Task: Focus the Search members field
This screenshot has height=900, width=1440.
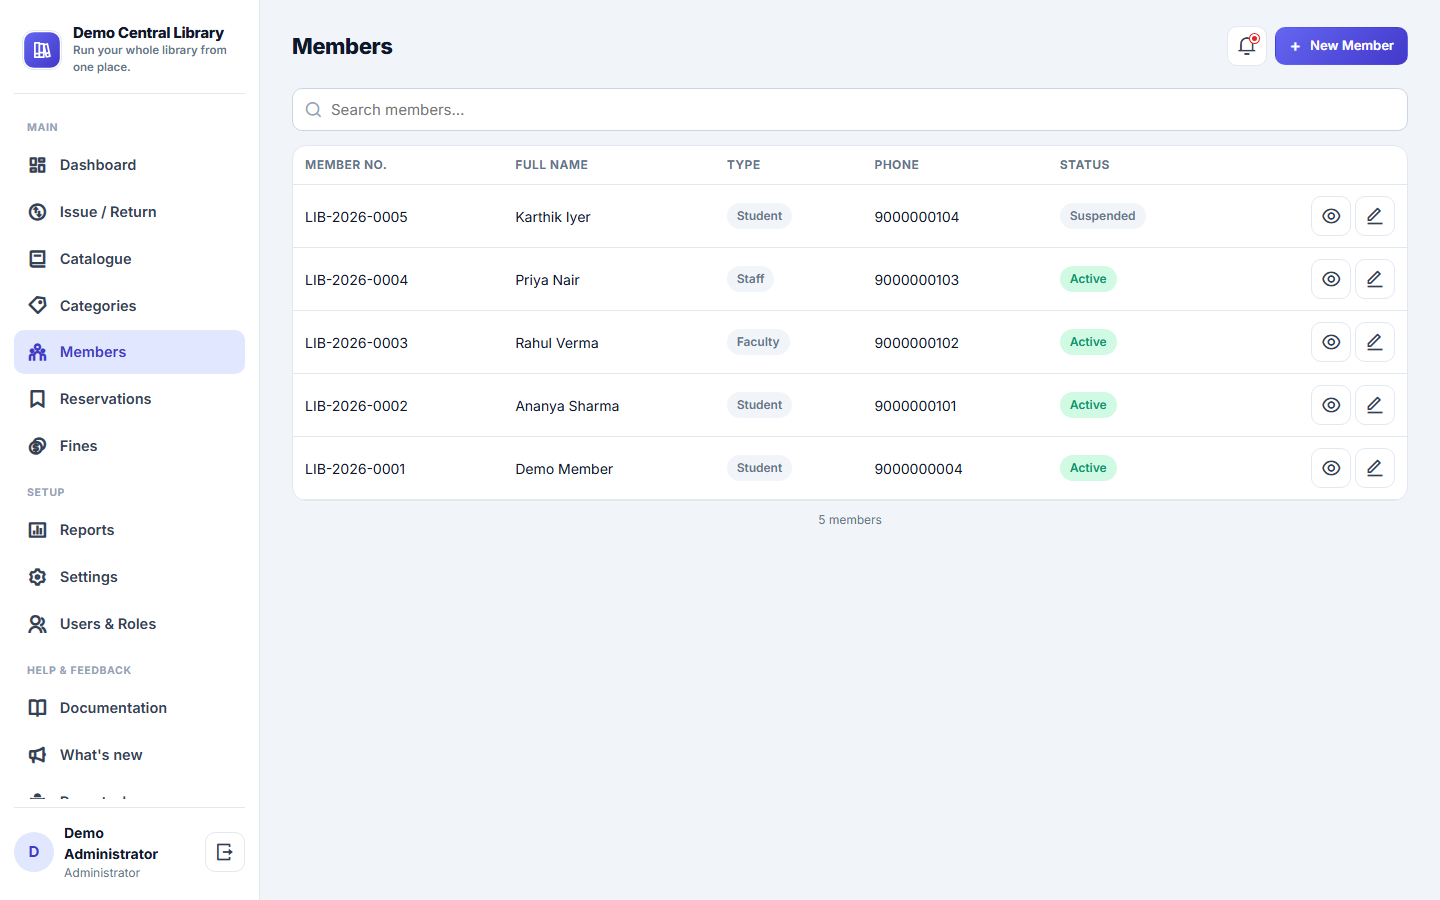Action: click(x=850, y=110)
